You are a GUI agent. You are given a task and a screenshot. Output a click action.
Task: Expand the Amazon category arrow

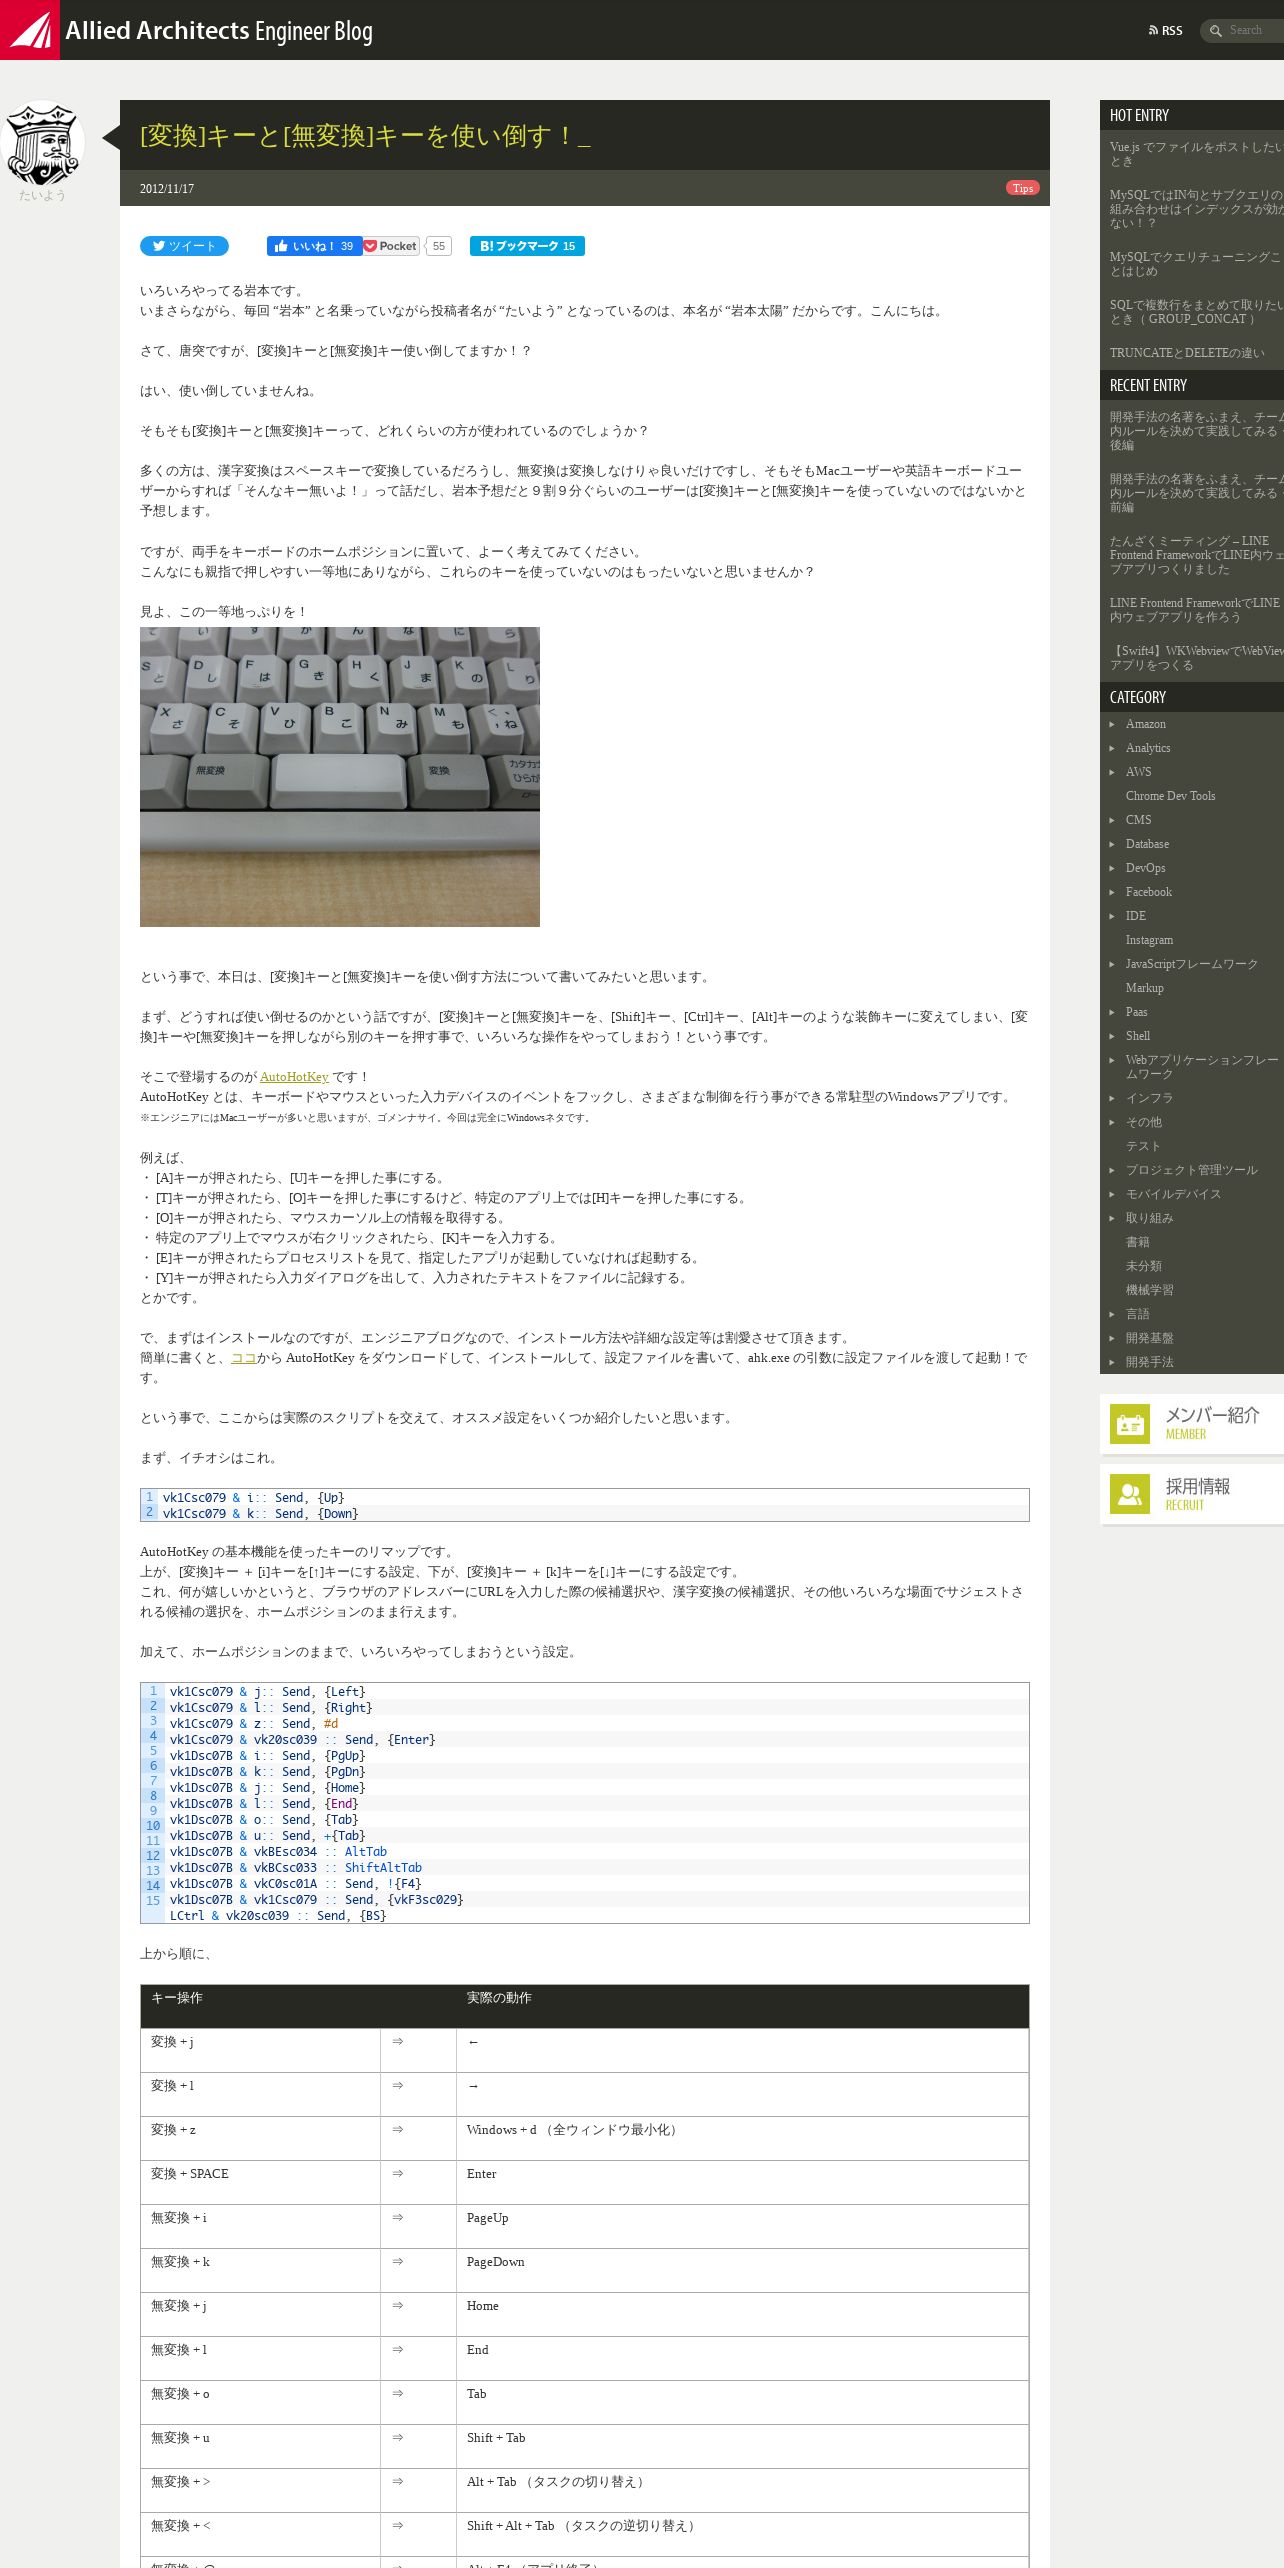click(1112, 724)
